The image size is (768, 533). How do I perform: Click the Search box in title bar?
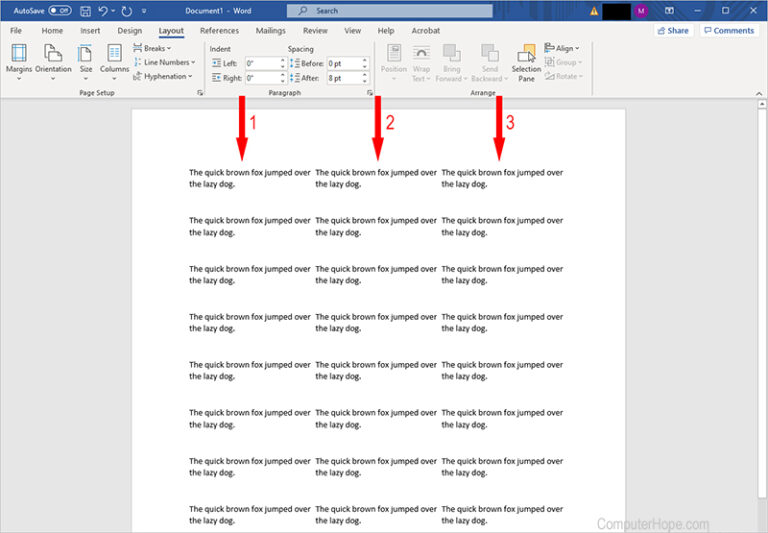pos(390,10)
